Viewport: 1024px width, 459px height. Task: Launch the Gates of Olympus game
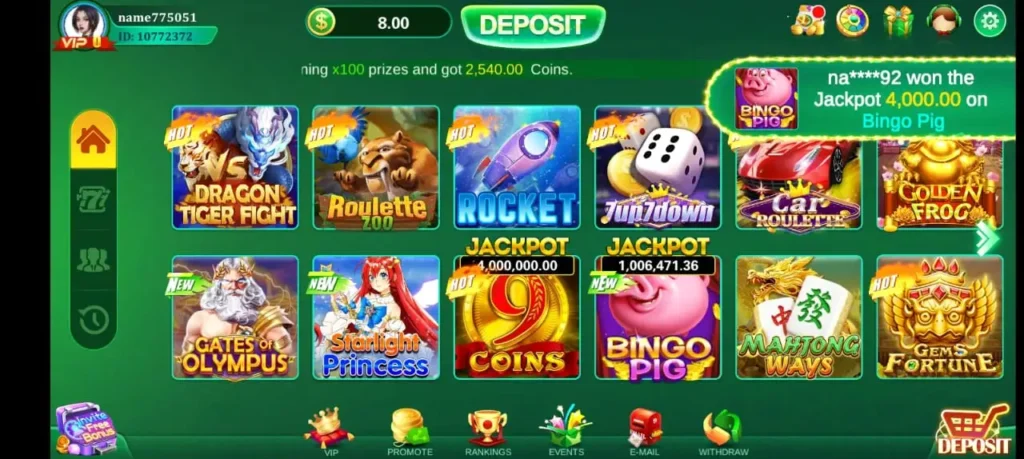click(235, 317)
